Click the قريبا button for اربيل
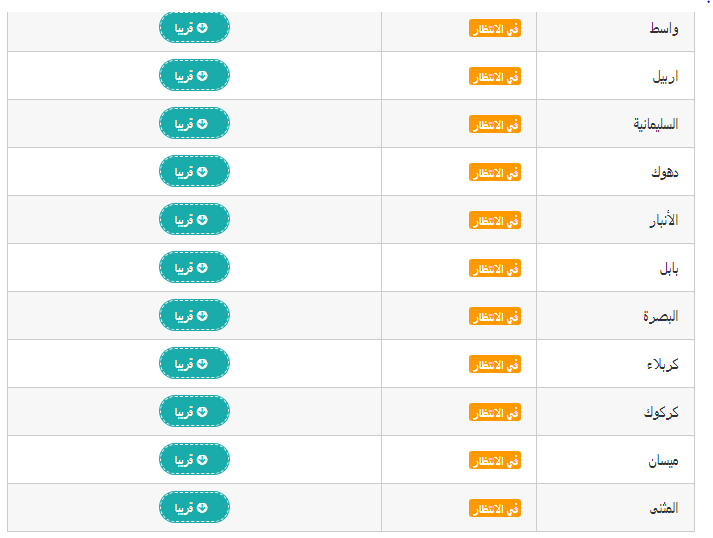 click(194, 75)
